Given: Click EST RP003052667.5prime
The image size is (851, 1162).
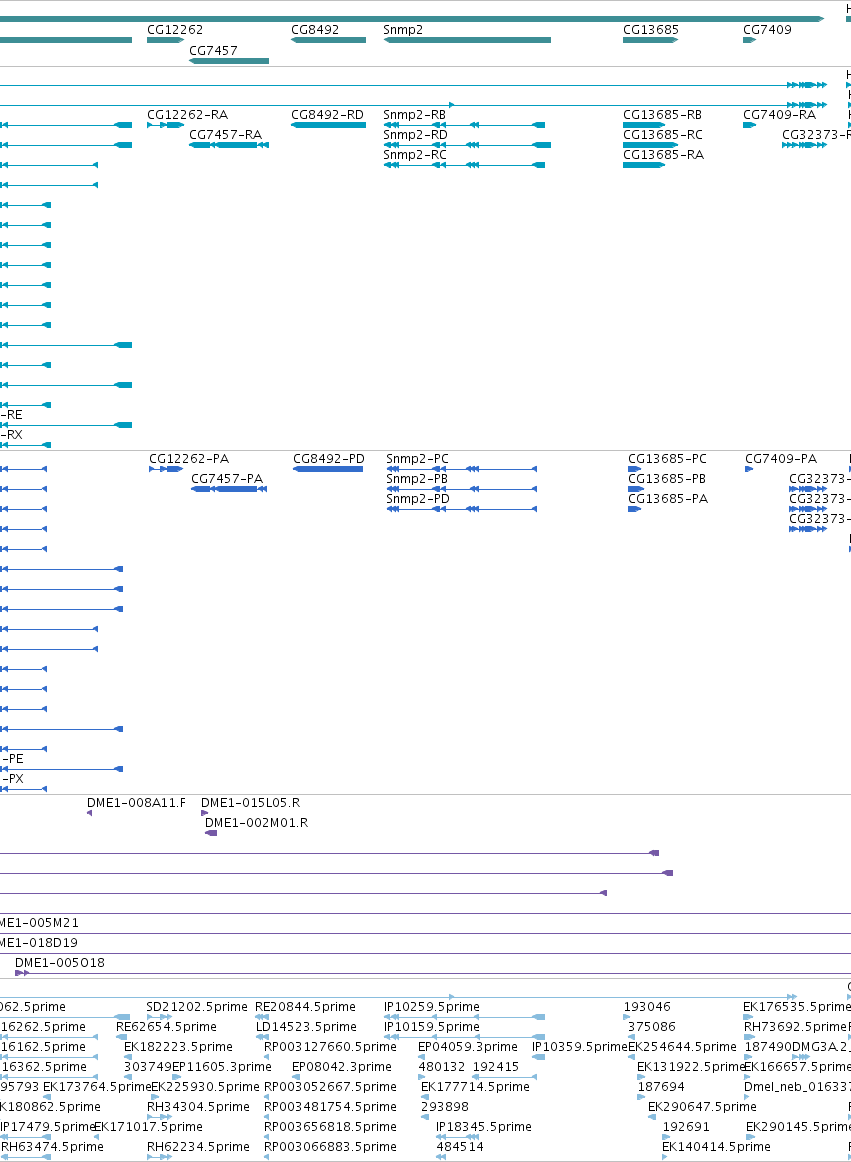Looking at the screenshot, I should coord(331,1087).
